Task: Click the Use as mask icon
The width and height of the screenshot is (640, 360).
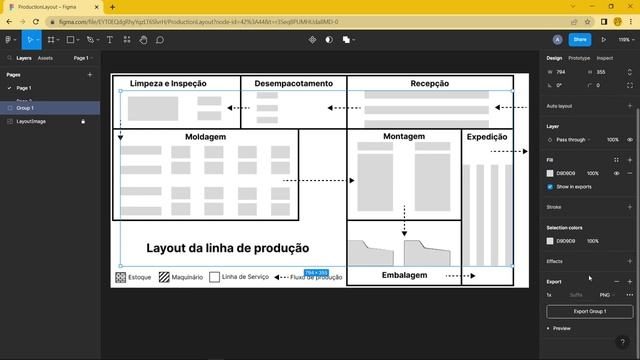Action: [x=329, y=40]
